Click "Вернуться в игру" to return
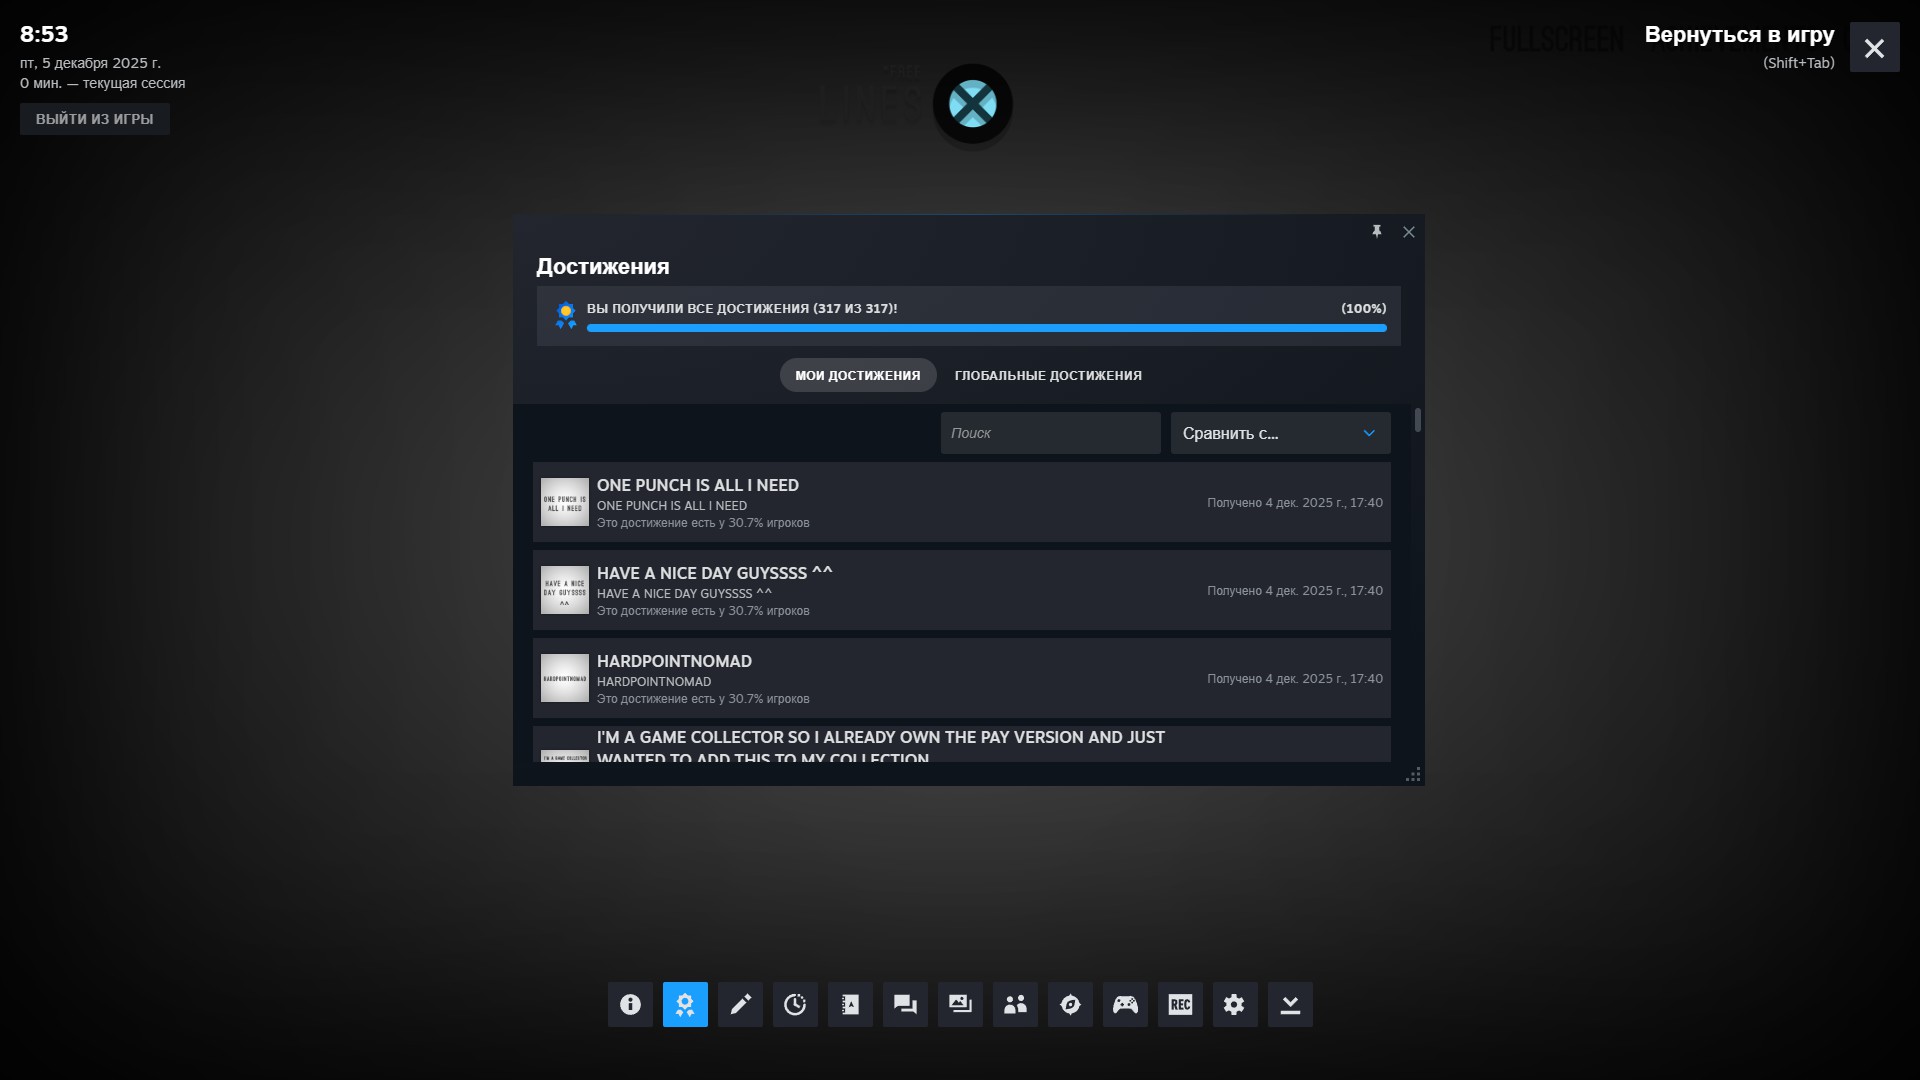The width and height of the screenshot is (1920, 1080). pyautogui.click(x=1739, y=35)
